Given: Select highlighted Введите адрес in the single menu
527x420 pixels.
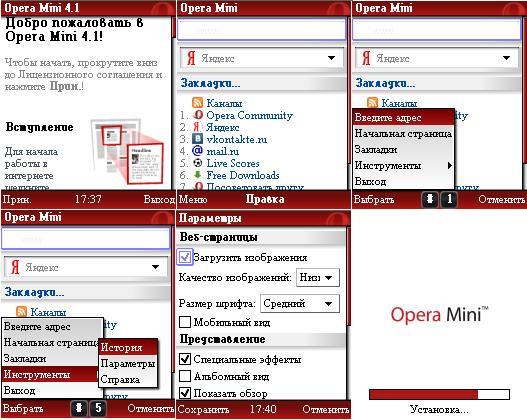Looking at the screenshot, I should pos(403,118).
